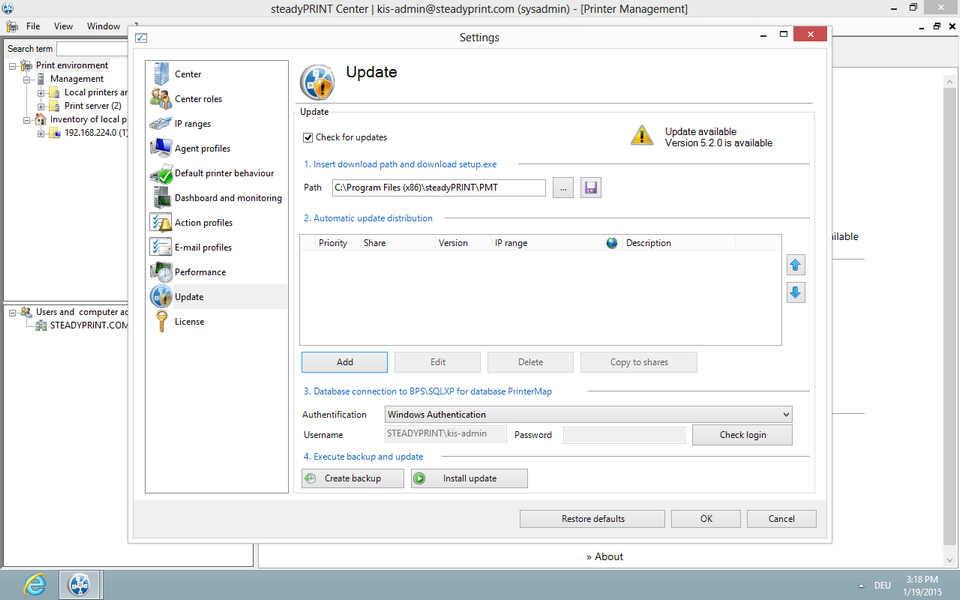Open the Center settings page icon
960x600 pixels.
(x=161, y=73)
